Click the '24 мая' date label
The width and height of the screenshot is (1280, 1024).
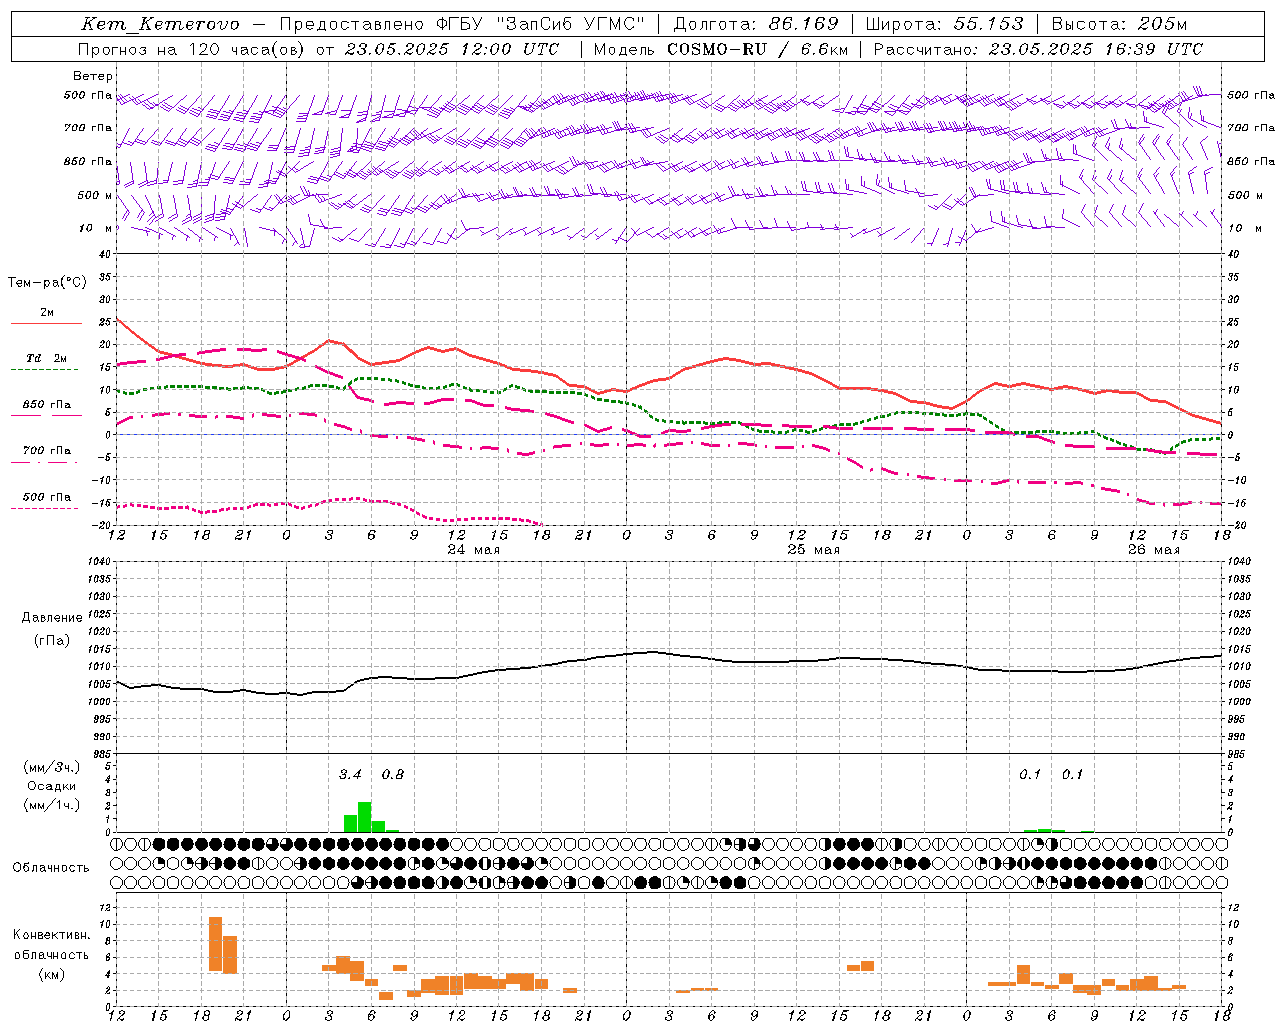click(x=473, y=550)
